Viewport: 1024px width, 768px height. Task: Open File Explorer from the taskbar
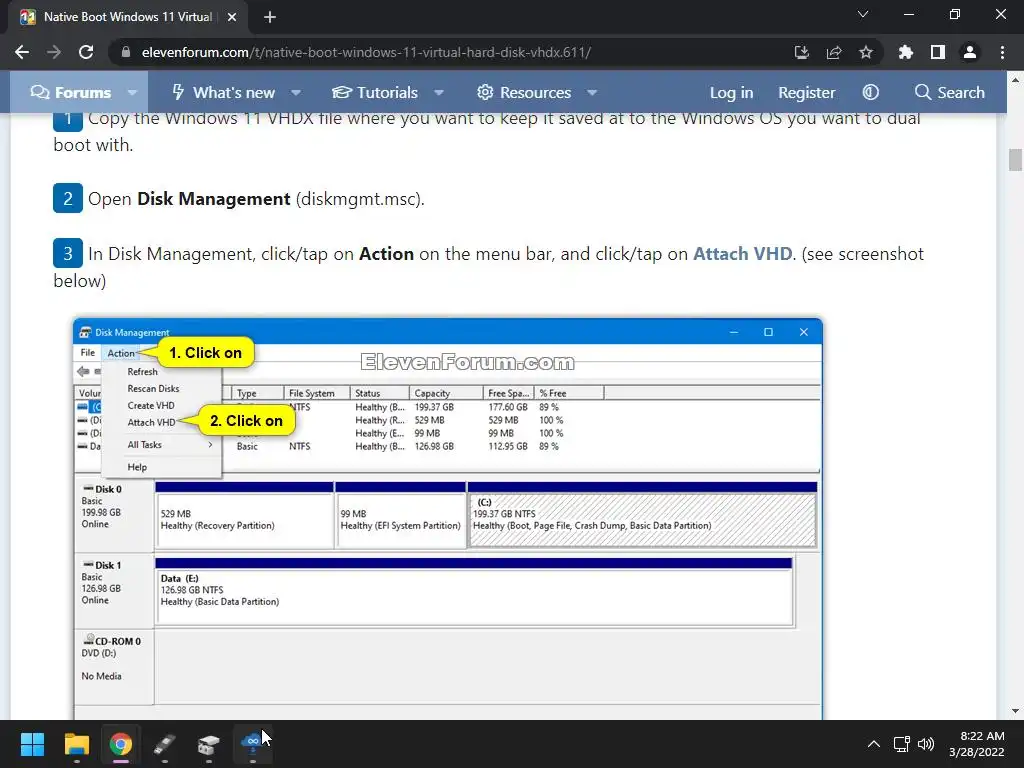pos(76,744)
